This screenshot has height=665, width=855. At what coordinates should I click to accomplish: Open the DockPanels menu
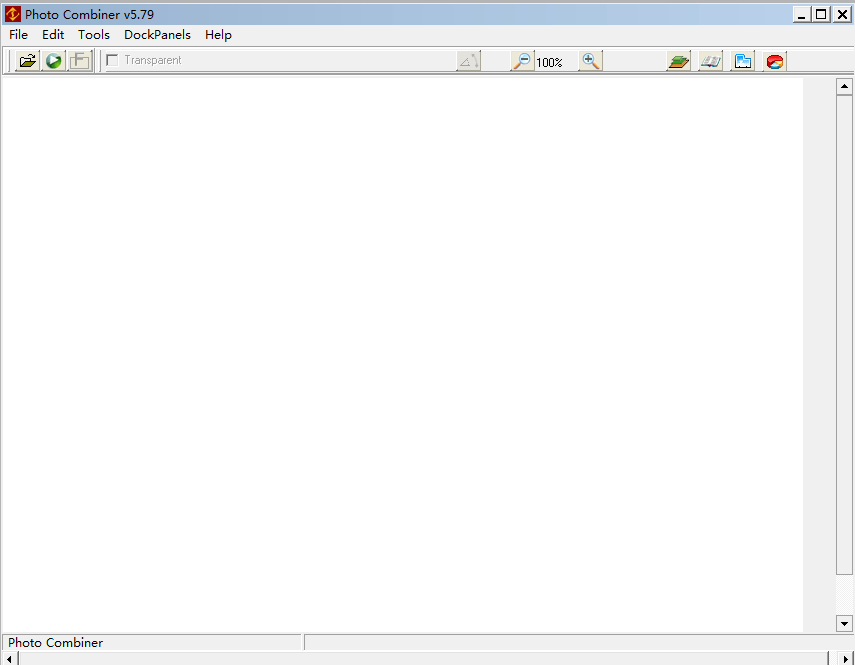coord(157,35)
